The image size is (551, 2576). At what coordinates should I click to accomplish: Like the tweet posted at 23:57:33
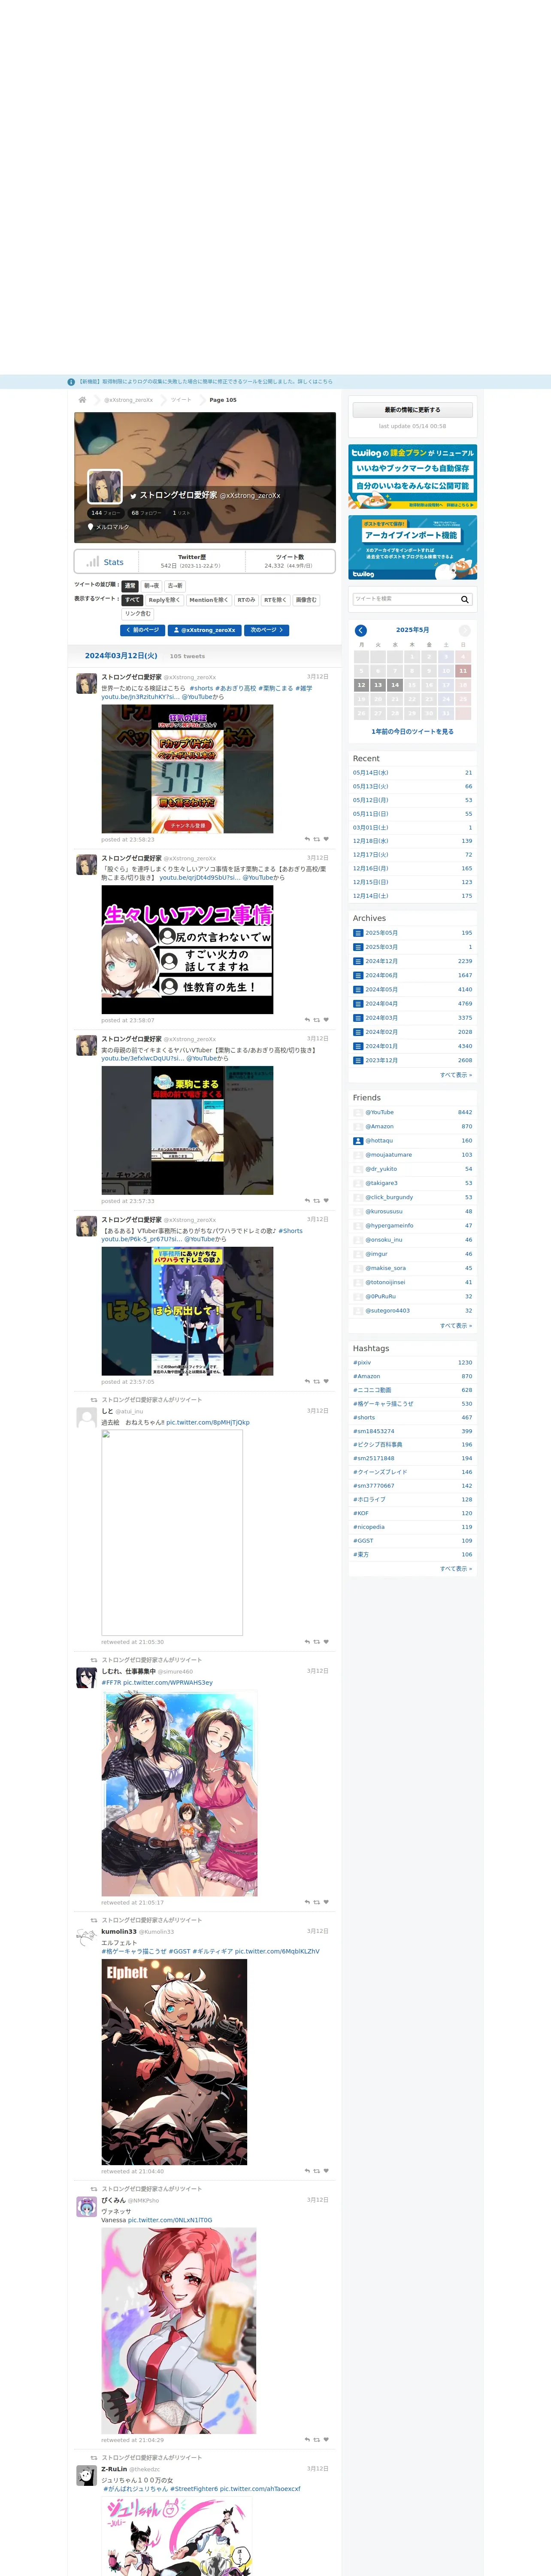326,1201
